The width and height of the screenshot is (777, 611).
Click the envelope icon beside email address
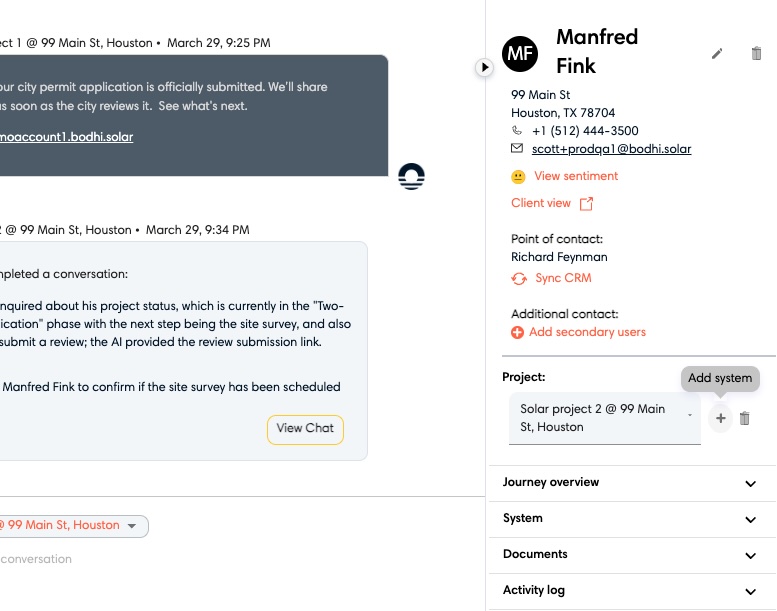(x=517, y=149)
